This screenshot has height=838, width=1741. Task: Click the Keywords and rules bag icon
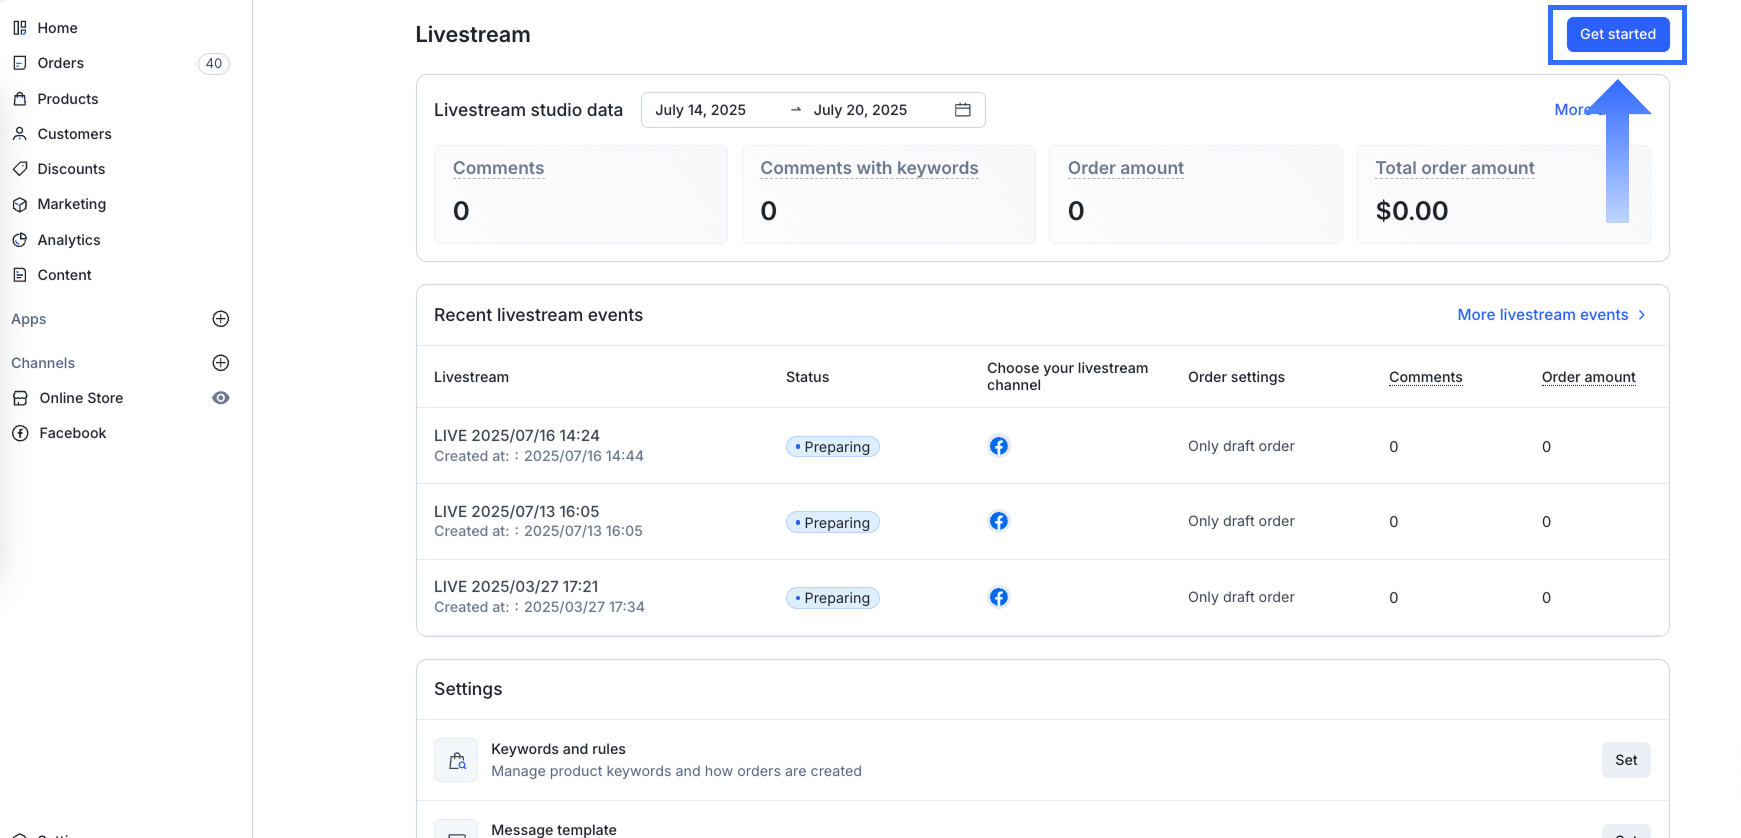[456, 760]
